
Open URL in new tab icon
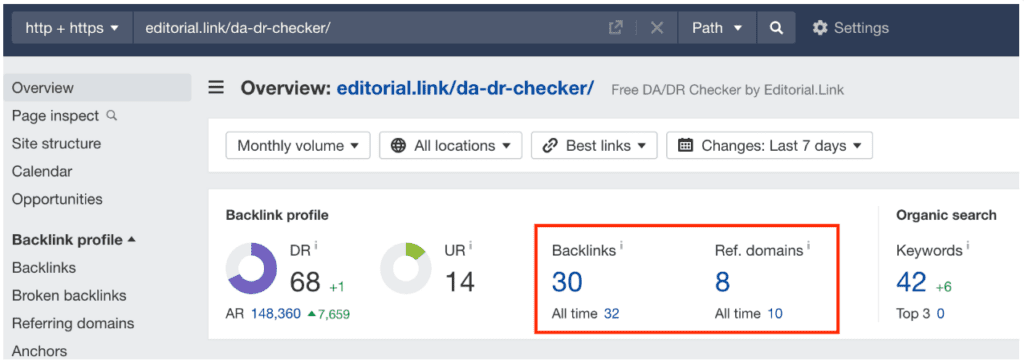615,28
